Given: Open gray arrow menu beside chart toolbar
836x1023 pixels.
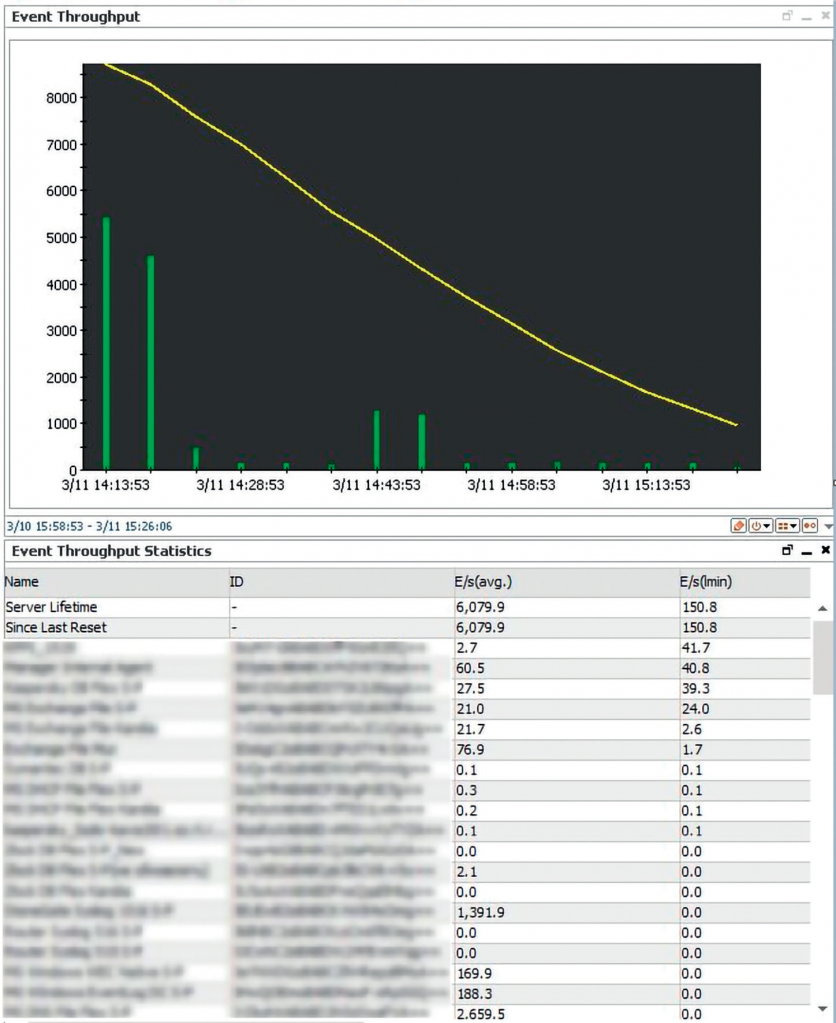Looking at the screenshot, I should (828, 527).
